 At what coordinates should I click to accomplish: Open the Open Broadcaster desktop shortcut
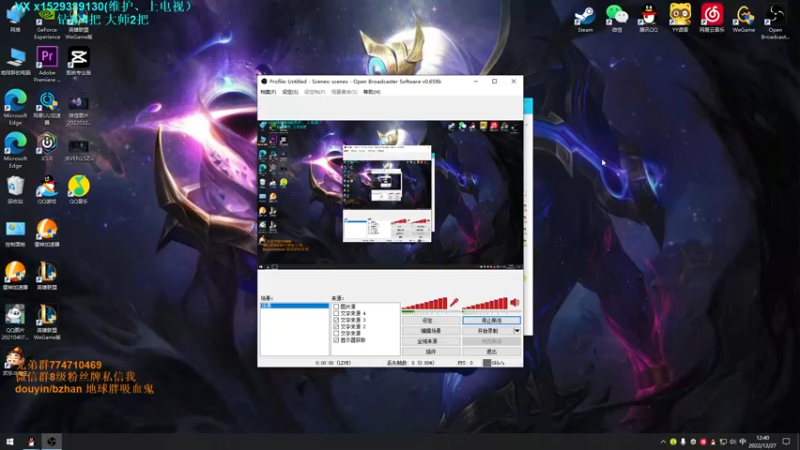775,21
